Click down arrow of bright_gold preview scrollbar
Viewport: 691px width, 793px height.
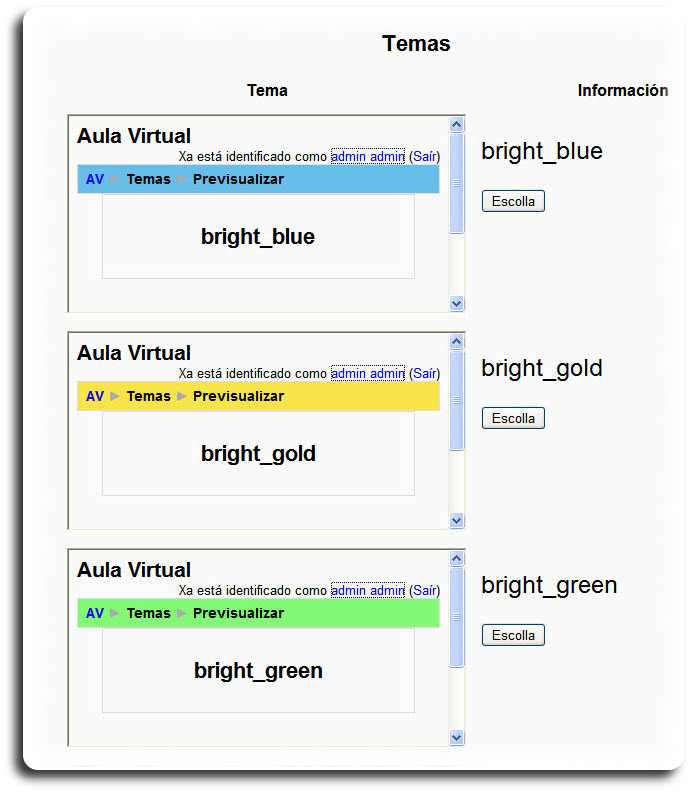pyautogui.click(x=457, y=520)
